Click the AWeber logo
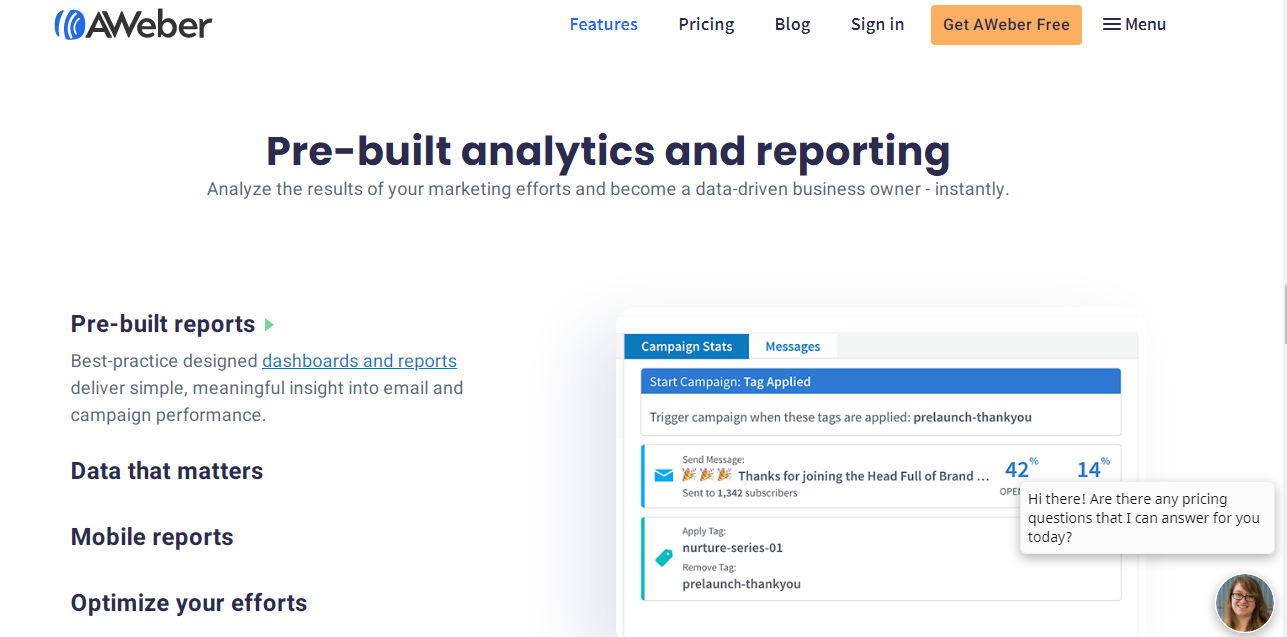 [x=133, y=23]
